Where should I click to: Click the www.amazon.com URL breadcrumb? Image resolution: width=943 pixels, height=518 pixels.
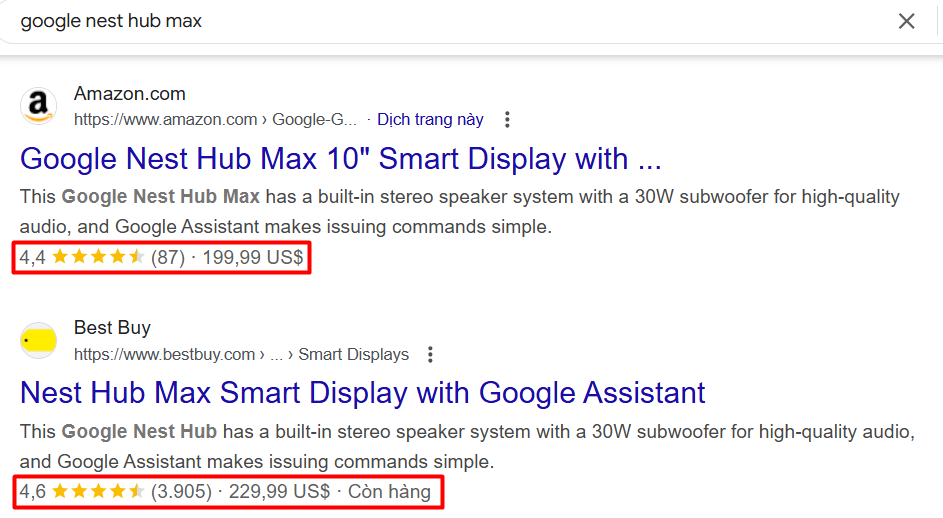click(x=215, y=120)
